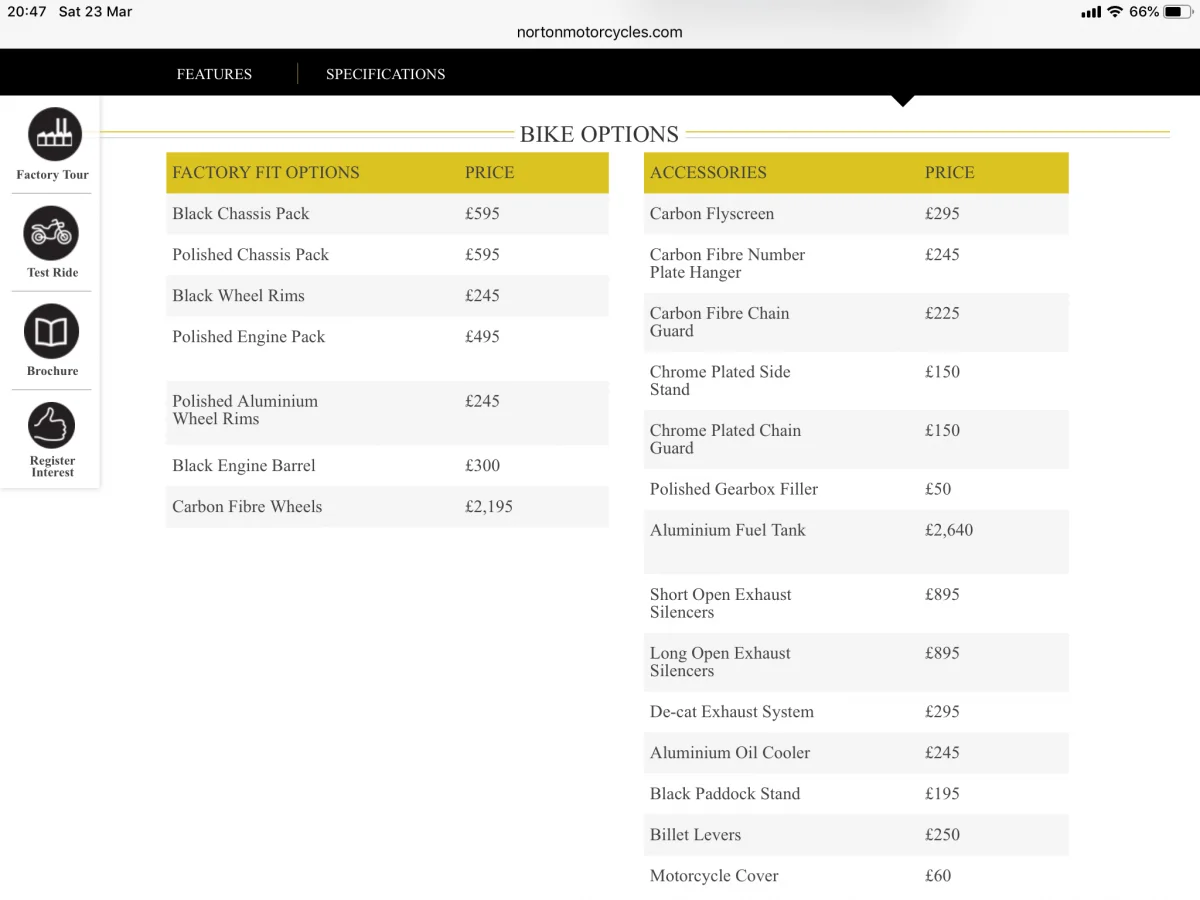Screen dimensions: 1200x900
Task: Tap the battery icon in status bar
Action: pyautogui.click(x=1178, y=12)
